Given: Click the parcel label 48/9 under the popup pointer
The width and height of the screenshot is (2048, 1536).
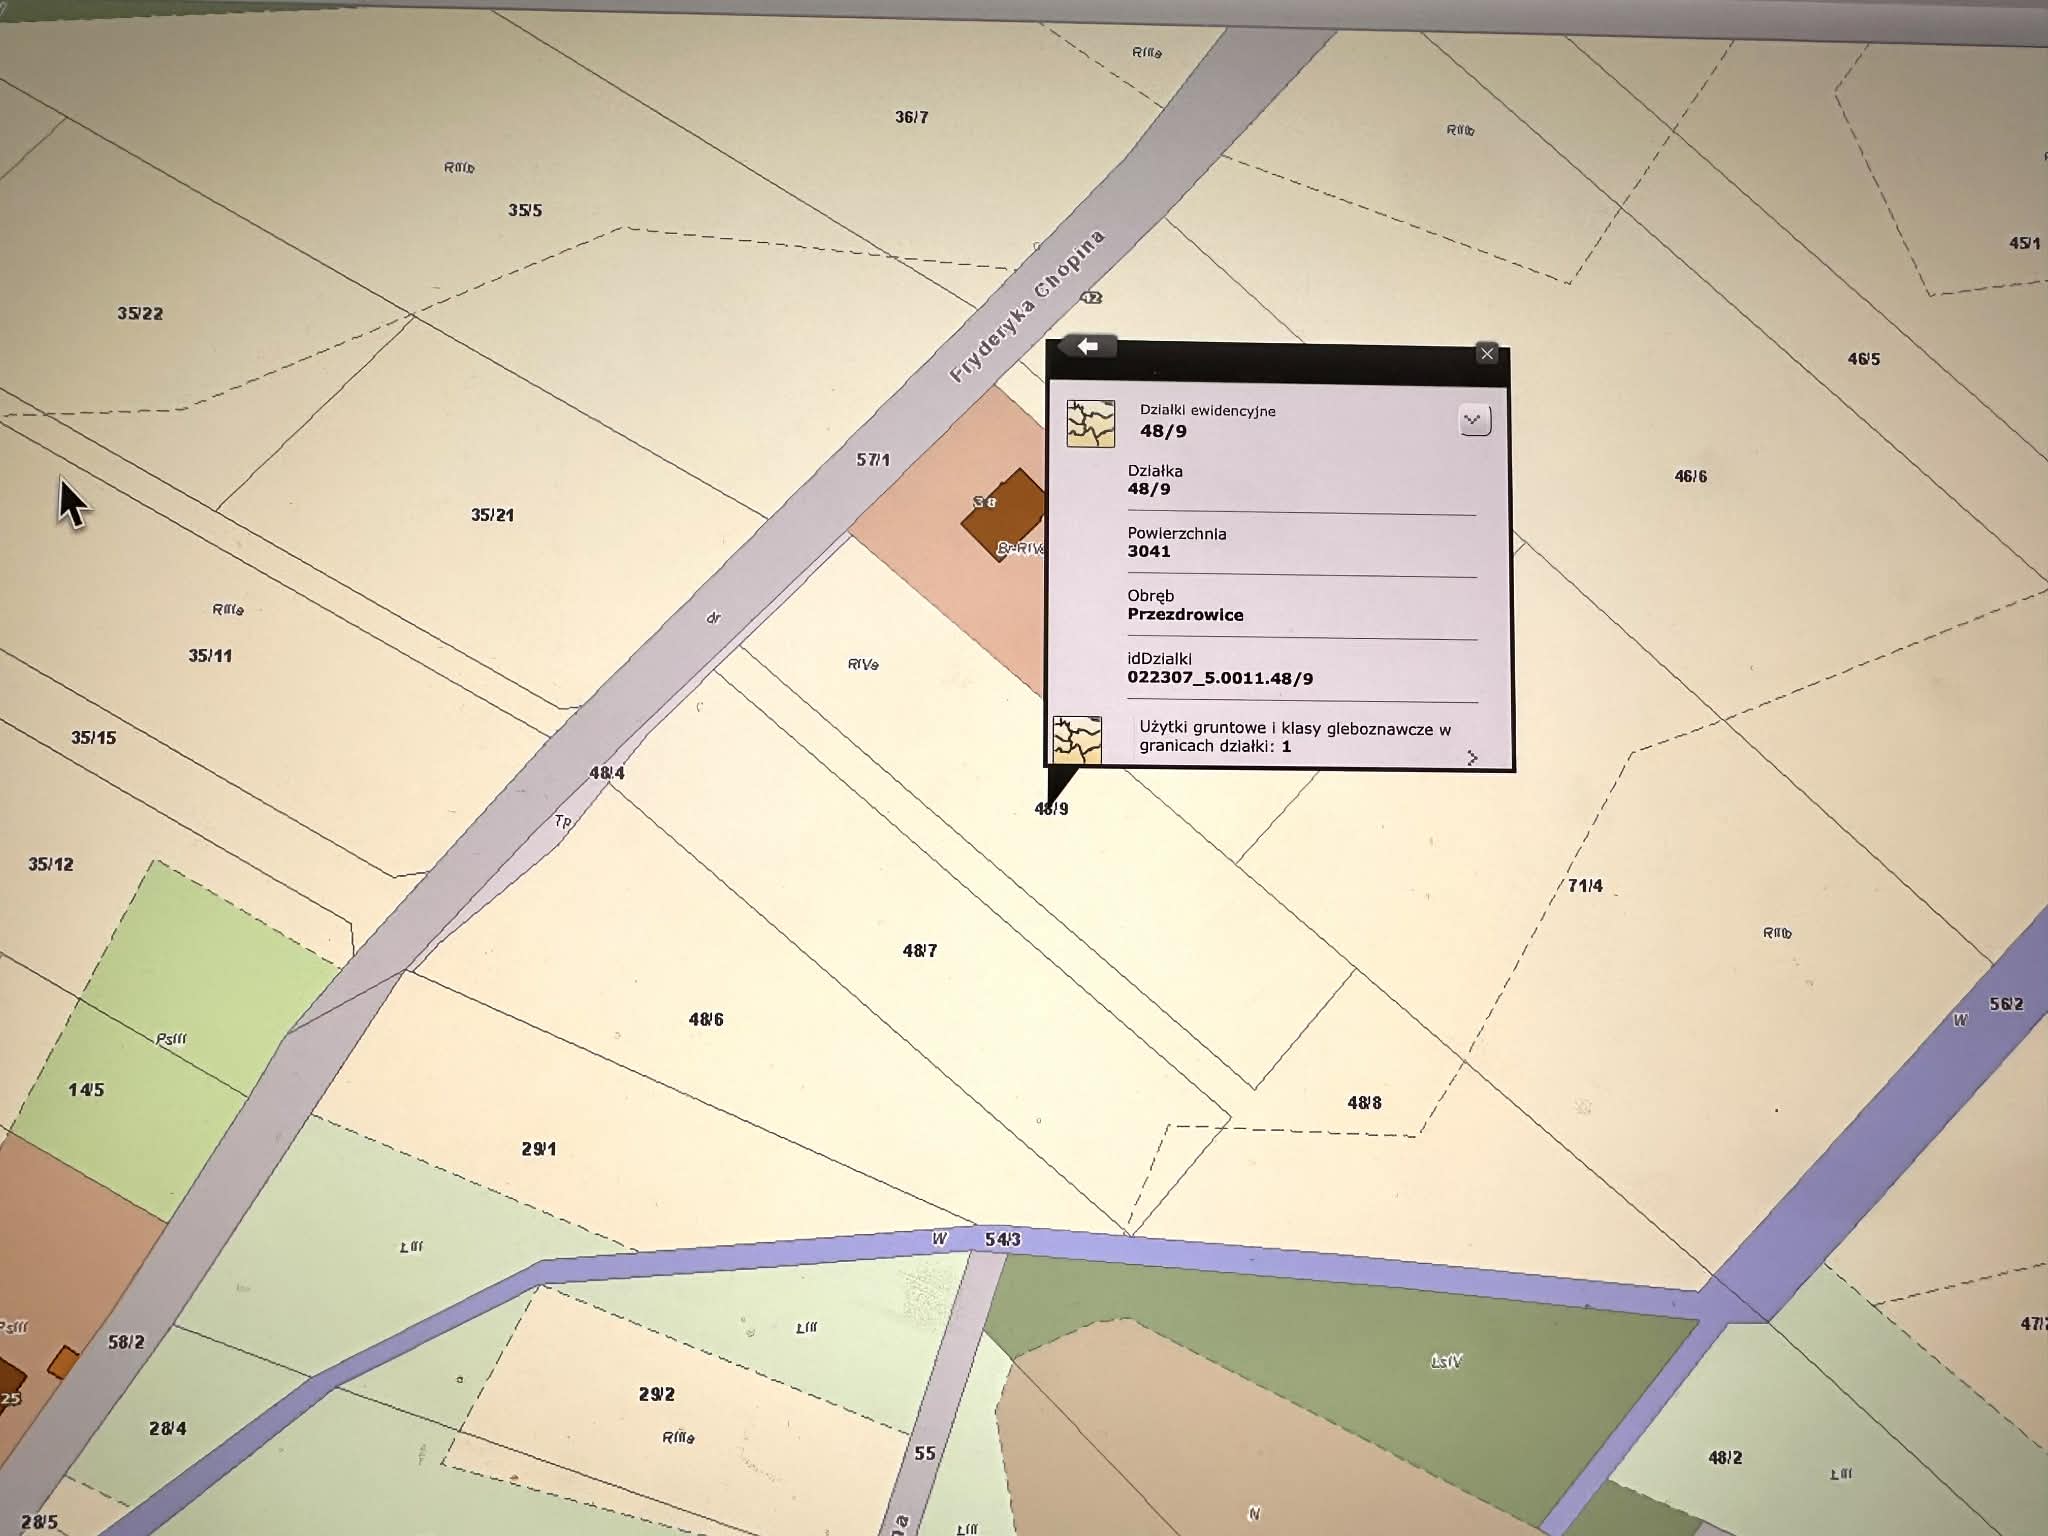Looking at the screenshot, I should coord(1051,809).
